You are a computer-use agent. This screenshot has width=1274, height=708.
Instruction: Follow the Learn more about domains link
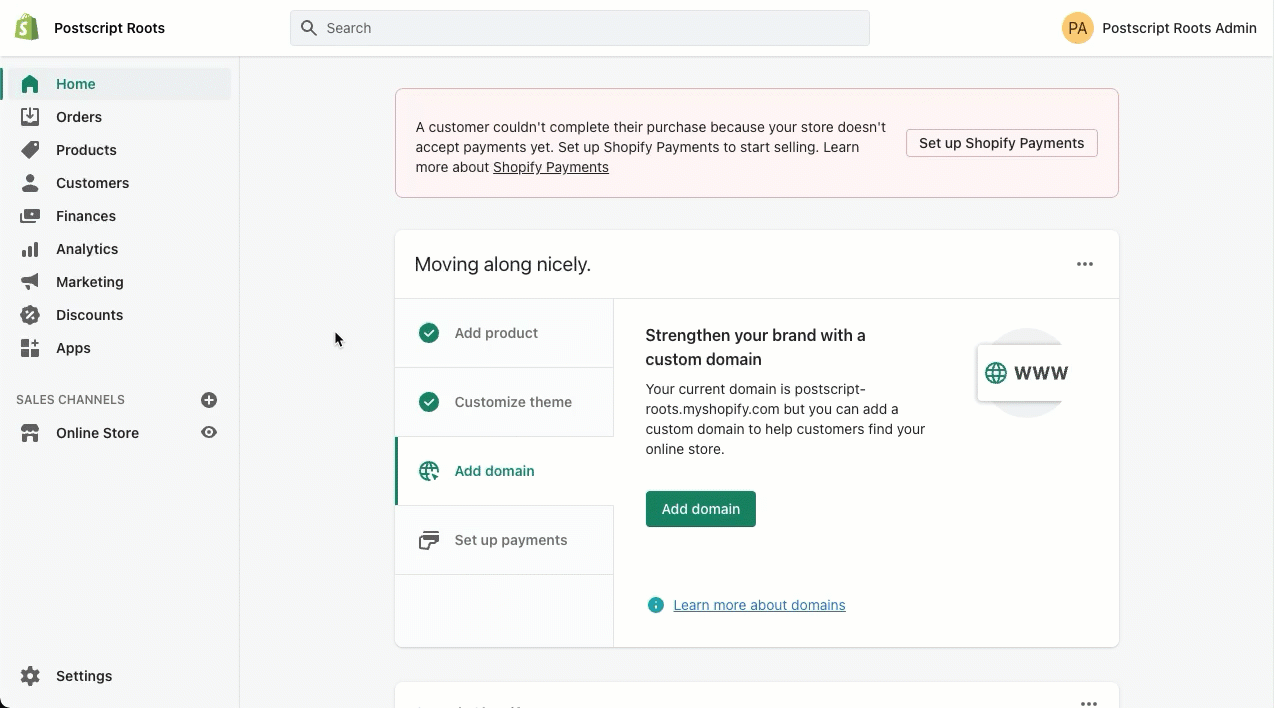pyautogui.click(x=759, y=605)
